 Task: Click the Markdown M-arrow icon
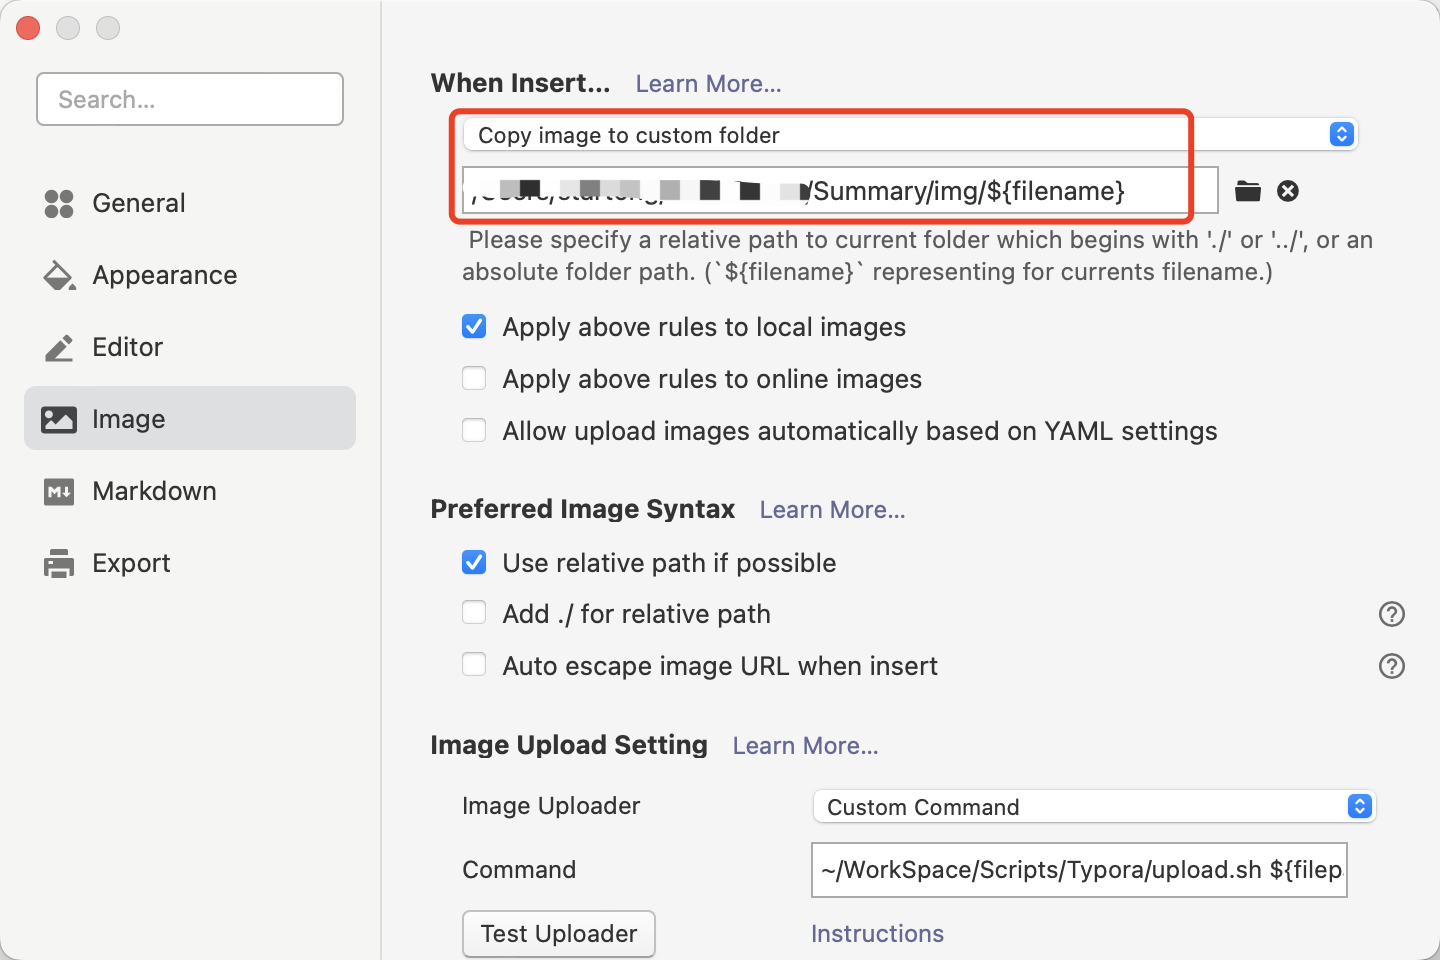tap(59, 492)
